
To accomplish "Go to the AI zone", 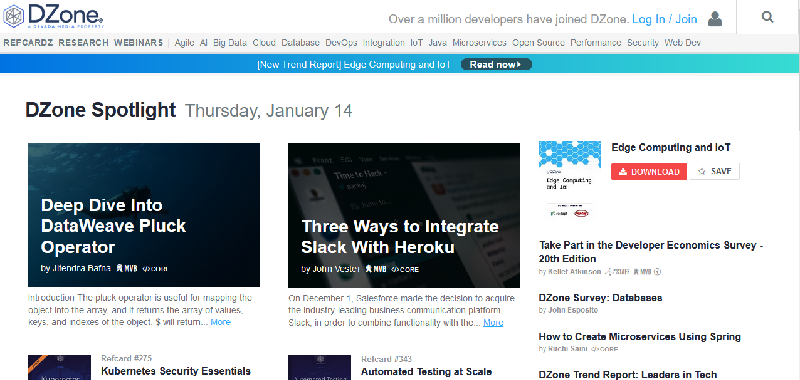I will 204,43.
